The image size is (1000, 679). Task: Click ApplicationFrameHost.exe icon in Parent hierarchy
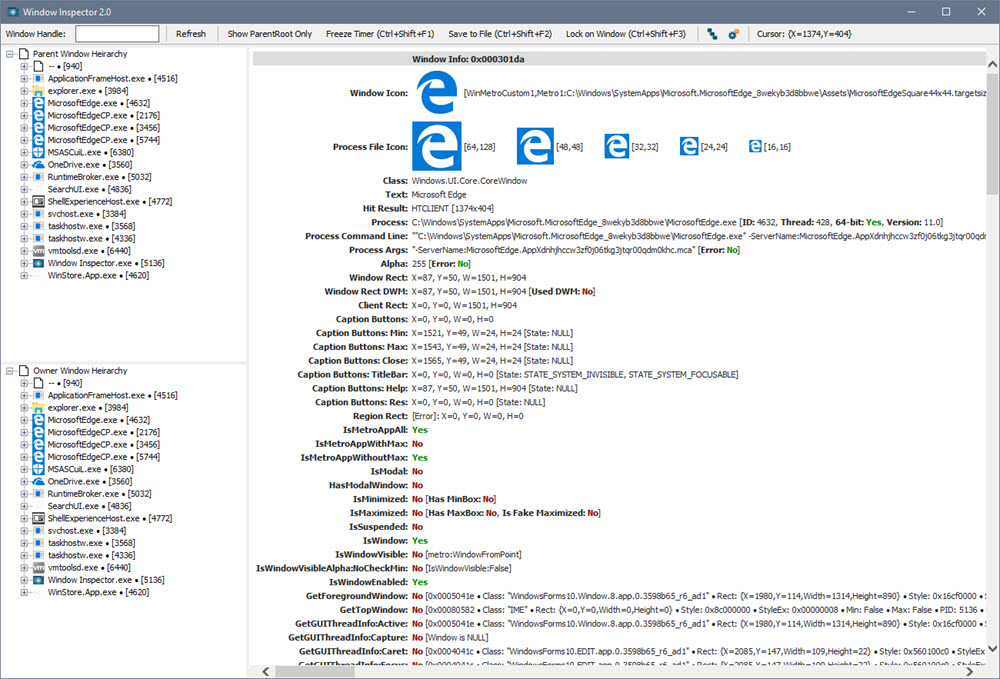pos(38,78)
